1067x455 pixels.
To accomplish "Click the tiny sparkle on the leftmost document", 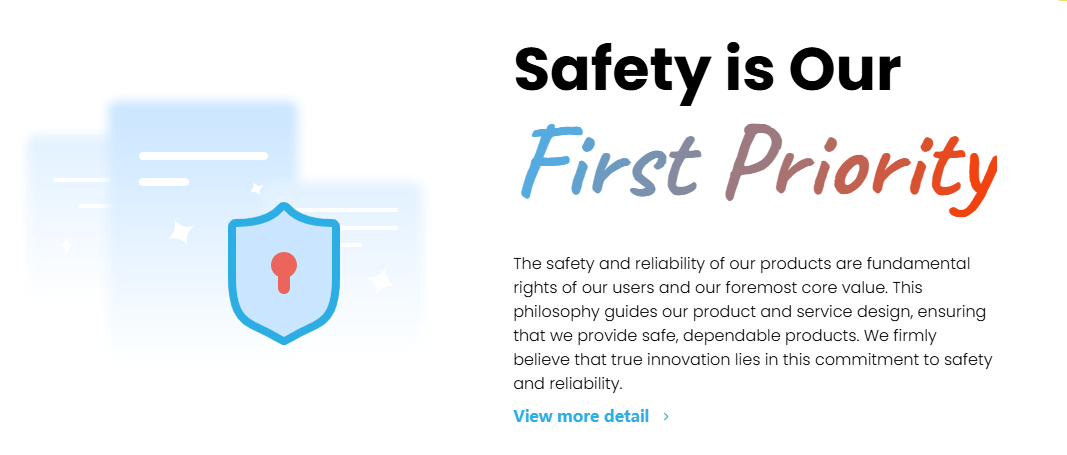I will coord(66,244).
